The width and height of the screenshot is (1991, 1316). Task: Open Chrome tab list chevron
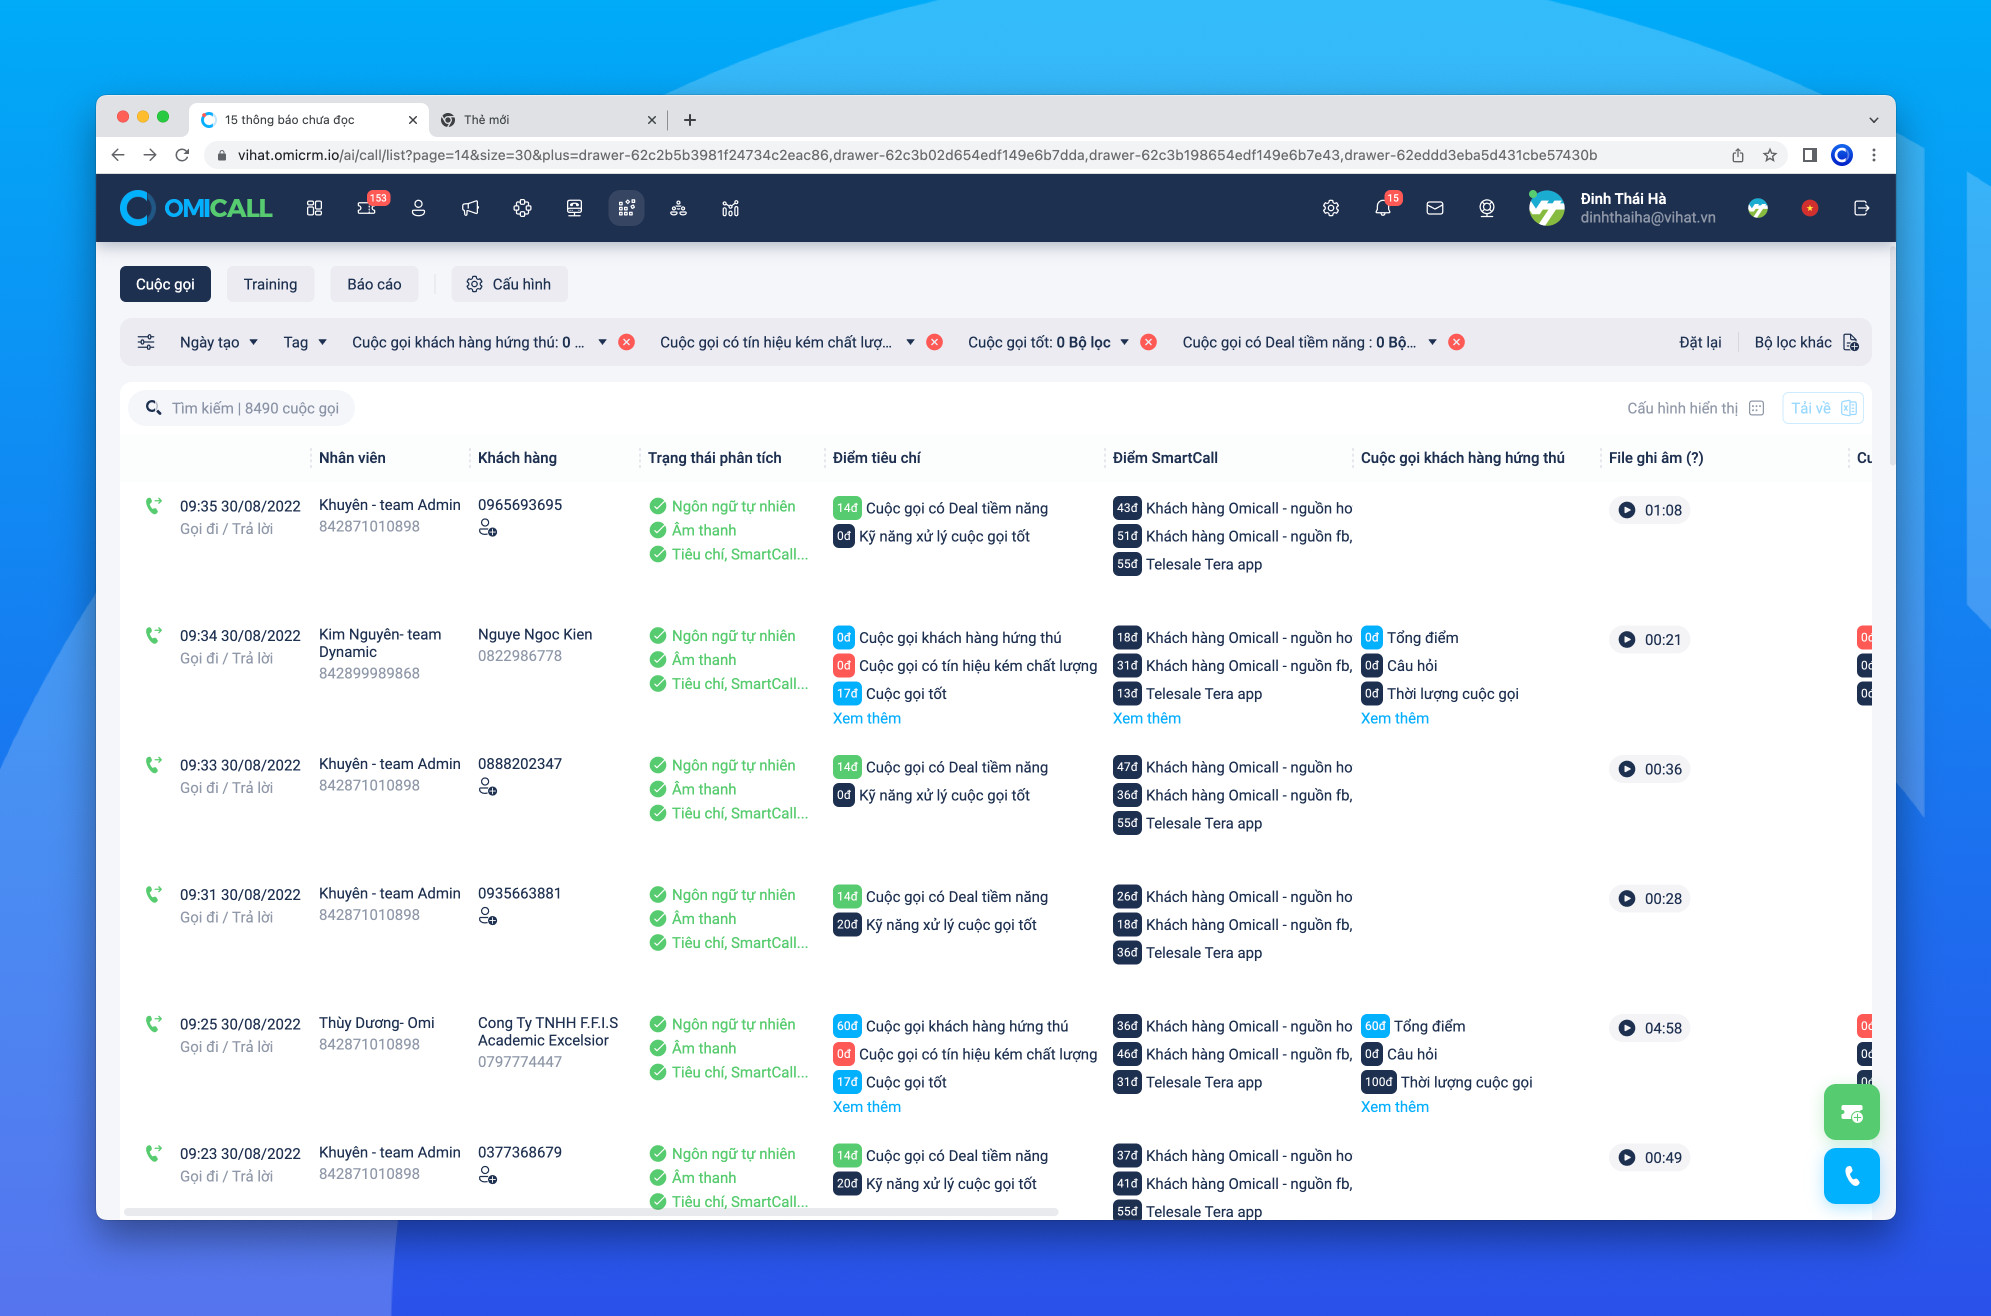1873,120
